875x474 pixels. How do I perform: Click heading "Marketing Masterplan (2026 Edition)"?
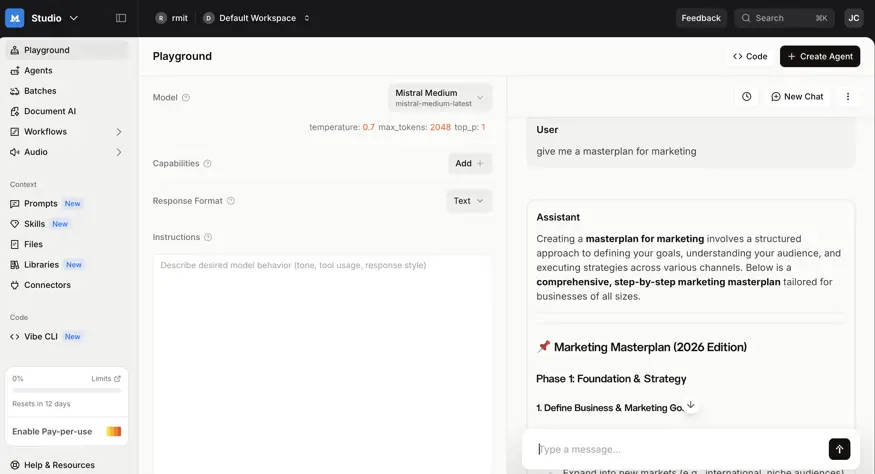(x=650, y=347)
